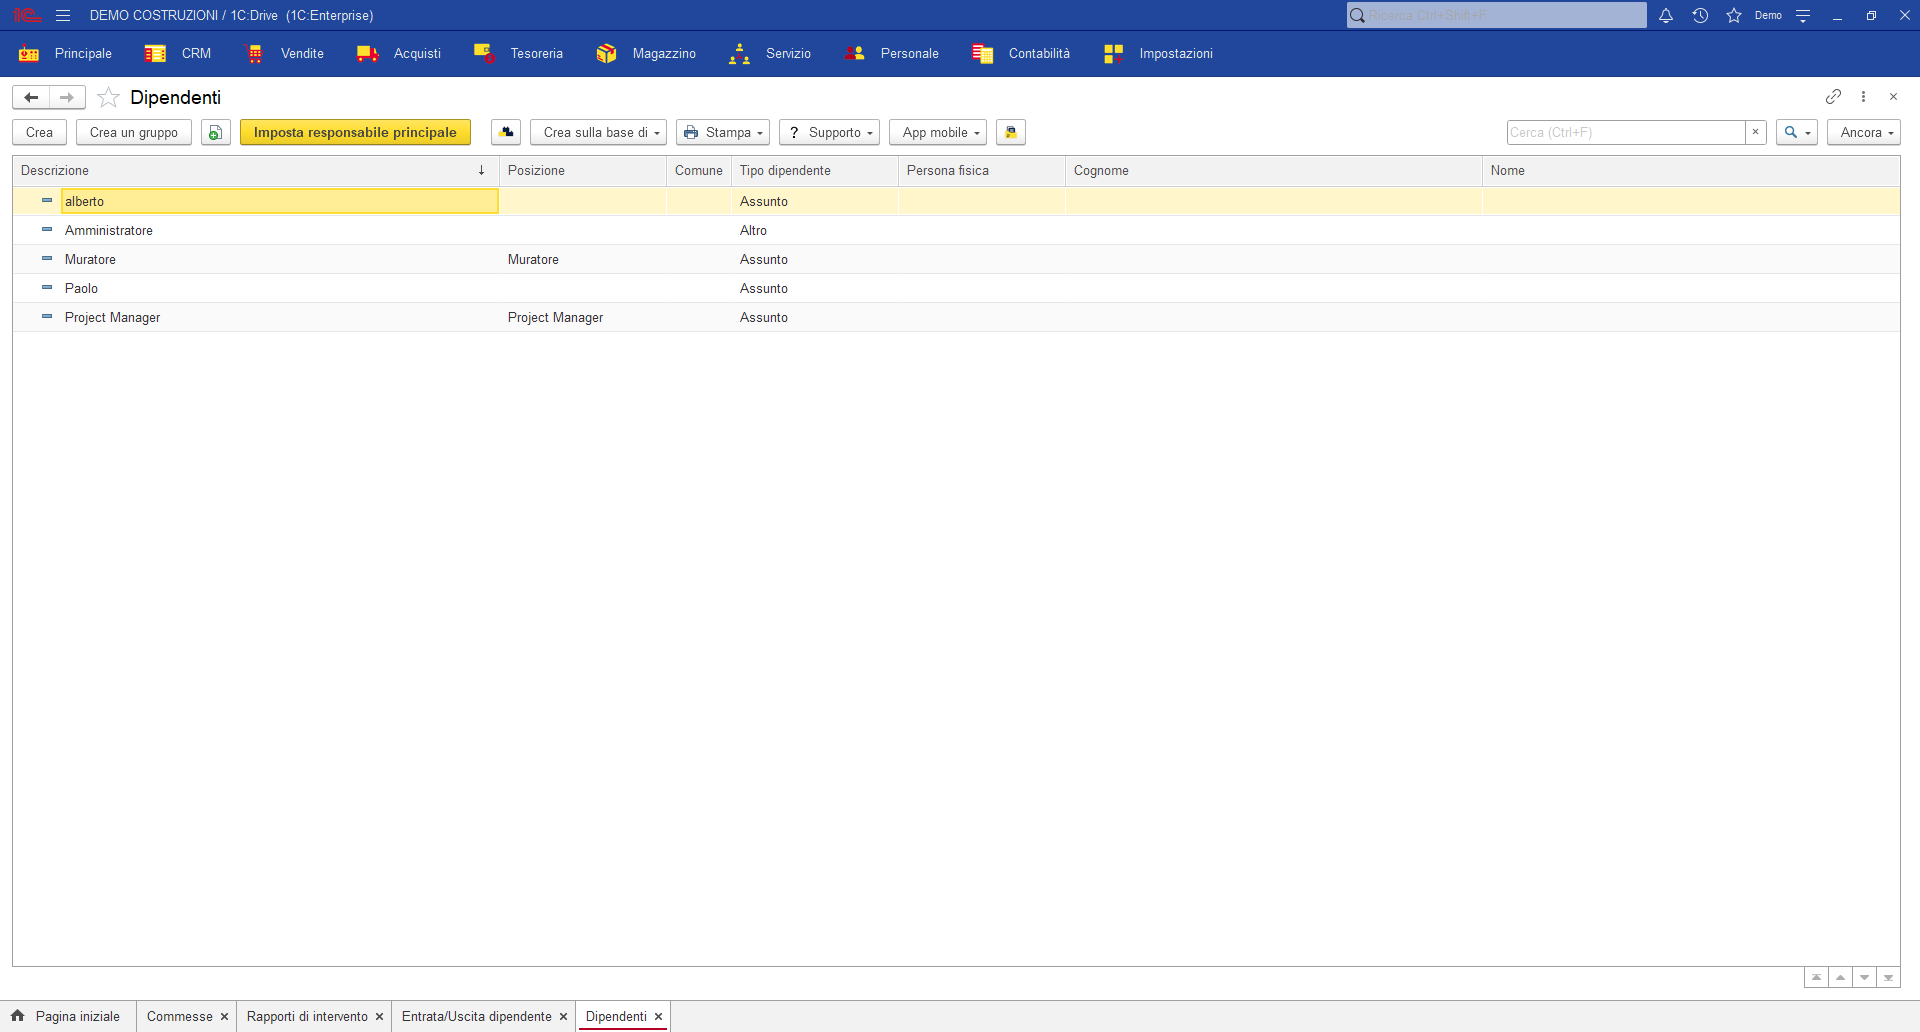Click the Project Manager row marker icon
This screenshot has width=1920, height=1032.
click(47, 317)
